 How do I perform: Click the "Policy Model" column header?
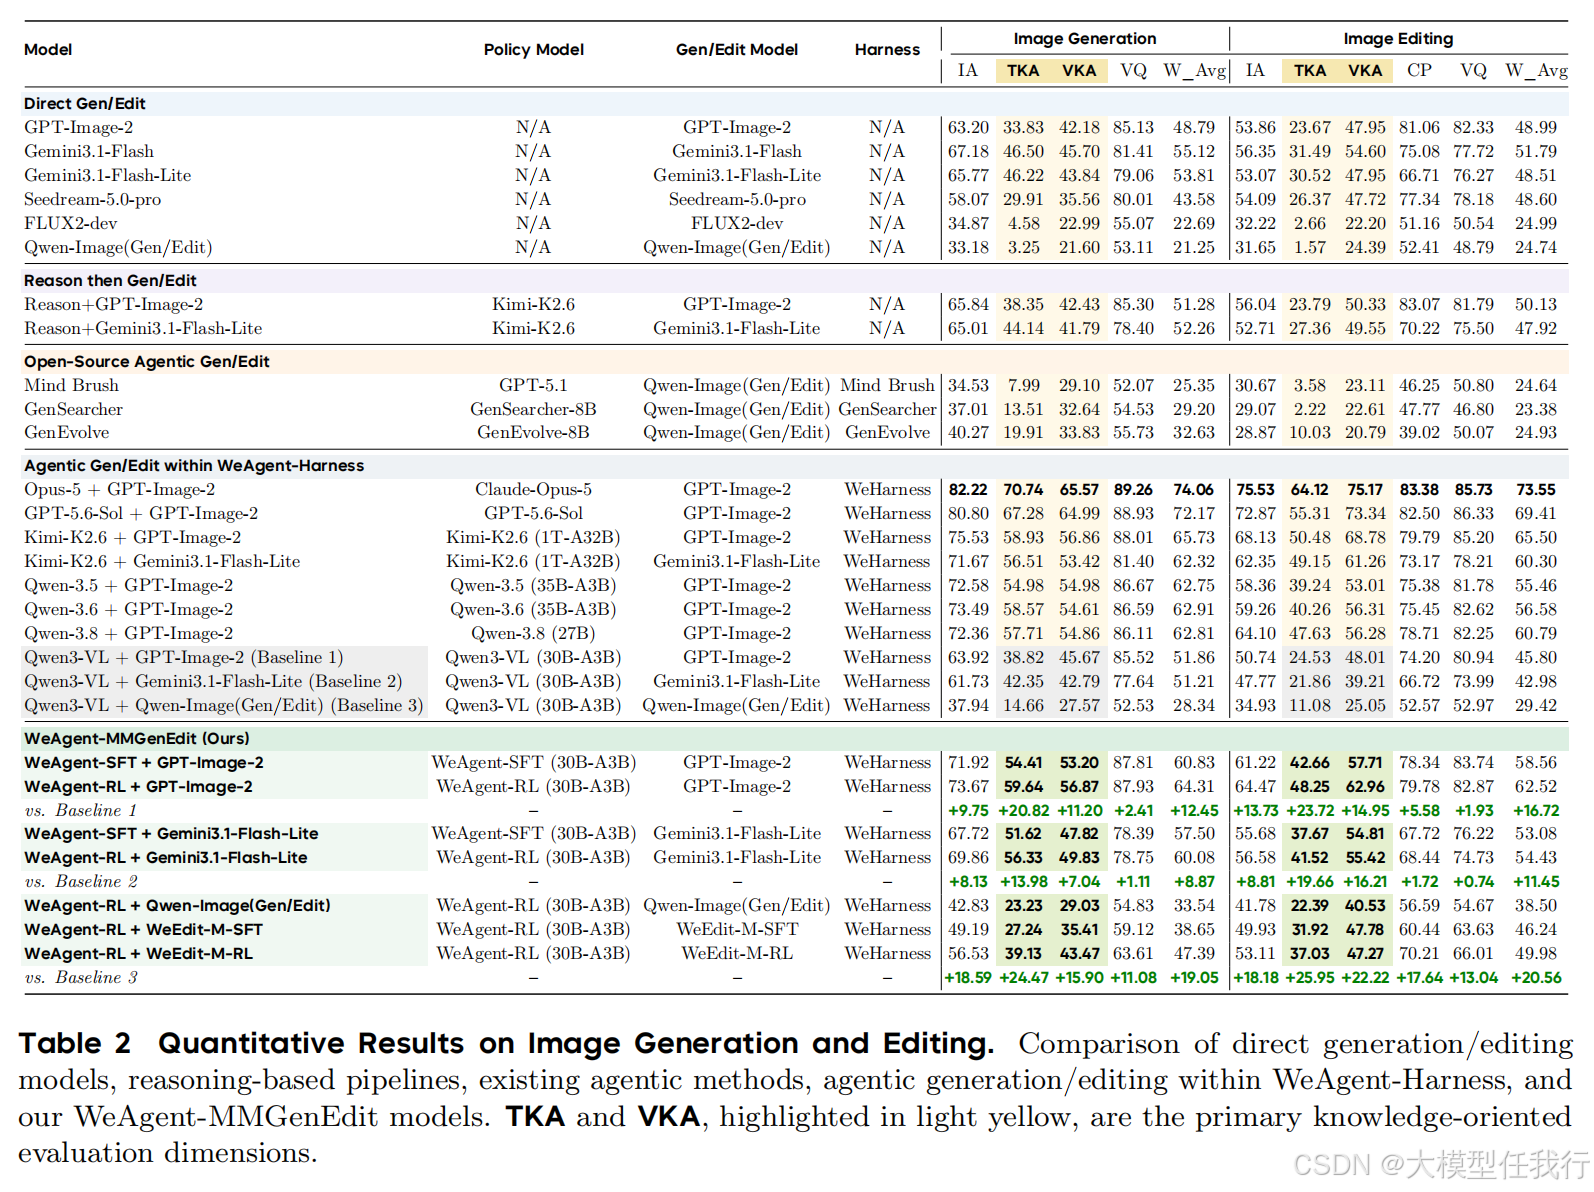tap(533, 50)
